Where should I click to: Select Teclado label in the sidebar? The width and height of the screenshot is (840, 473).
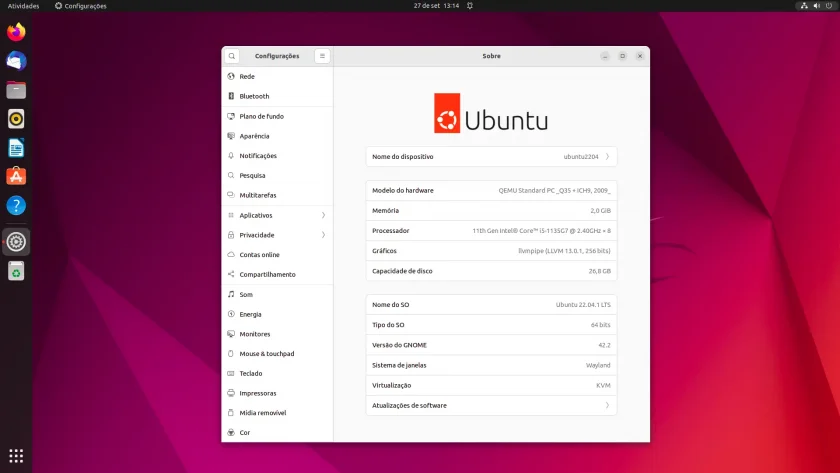(x=251, y=373)
